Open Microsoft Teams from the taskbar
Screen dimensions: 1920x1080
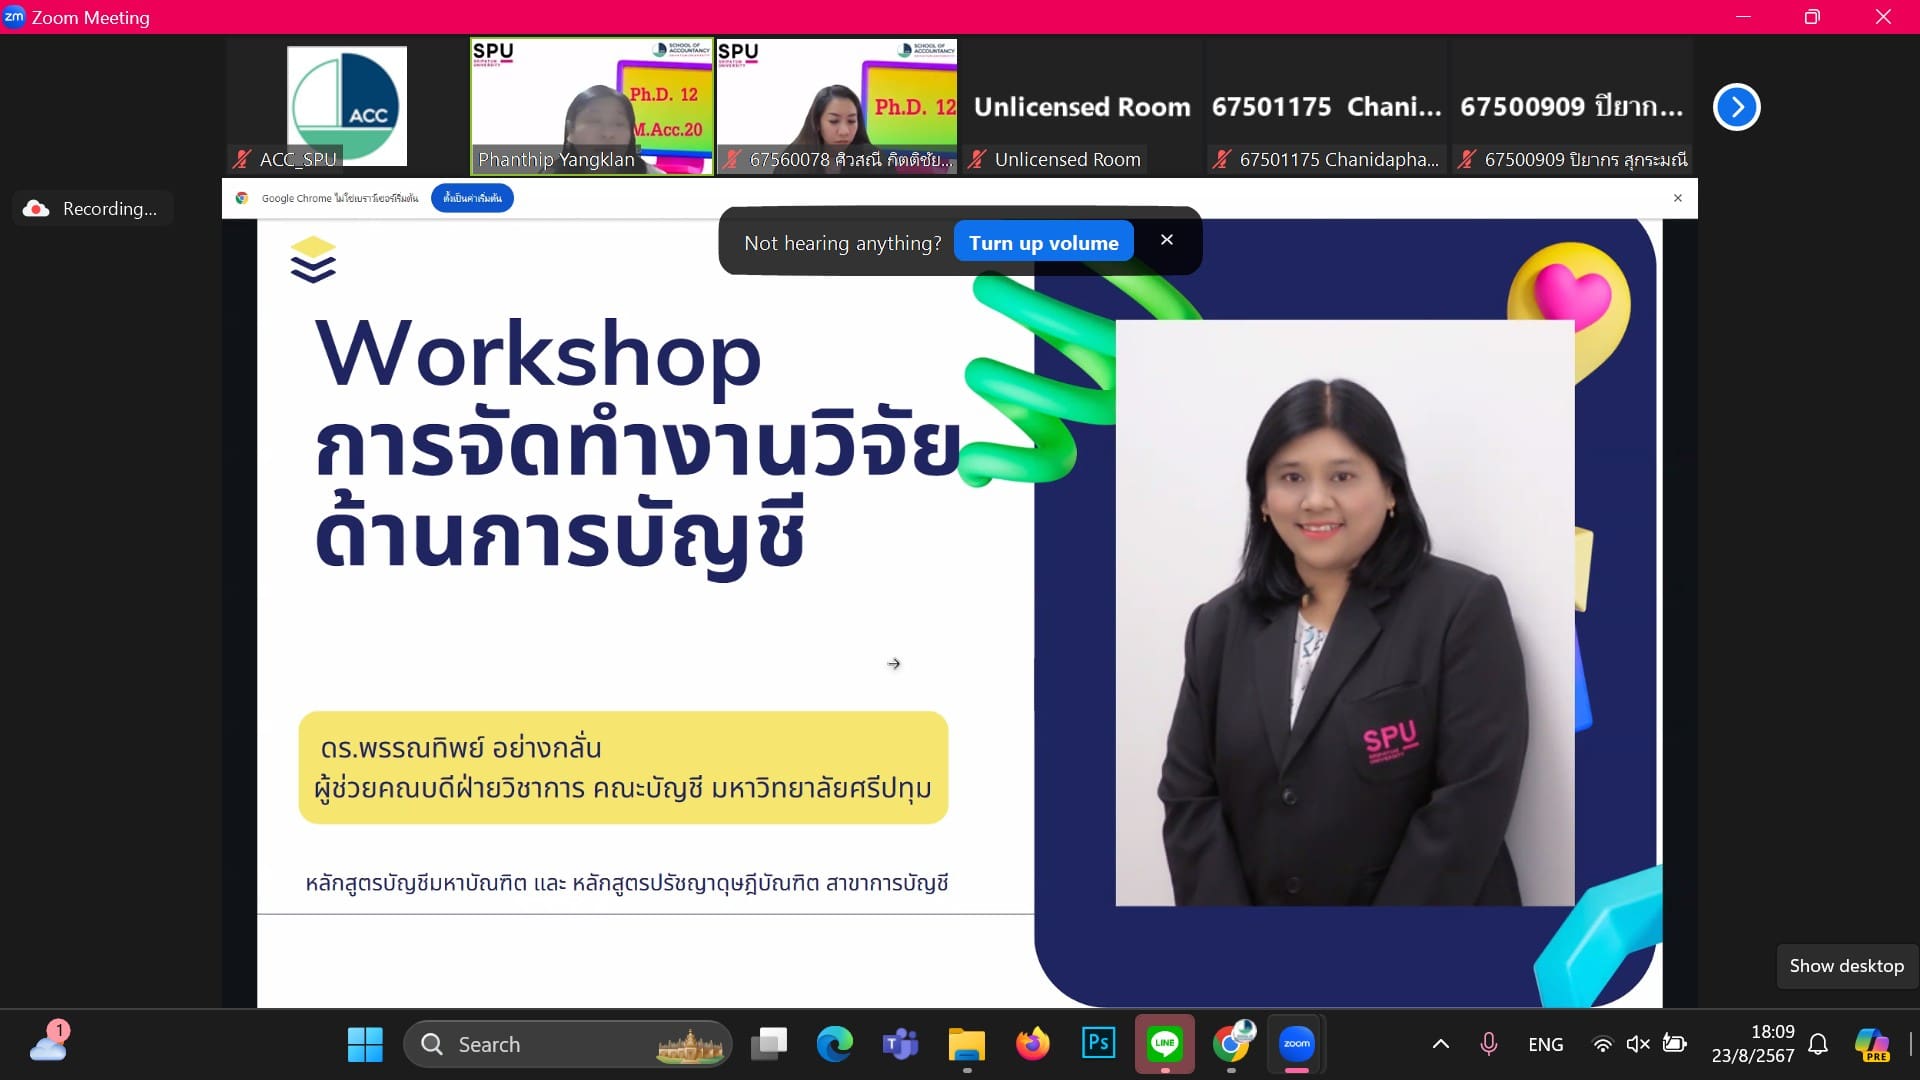coord(900,1043)
